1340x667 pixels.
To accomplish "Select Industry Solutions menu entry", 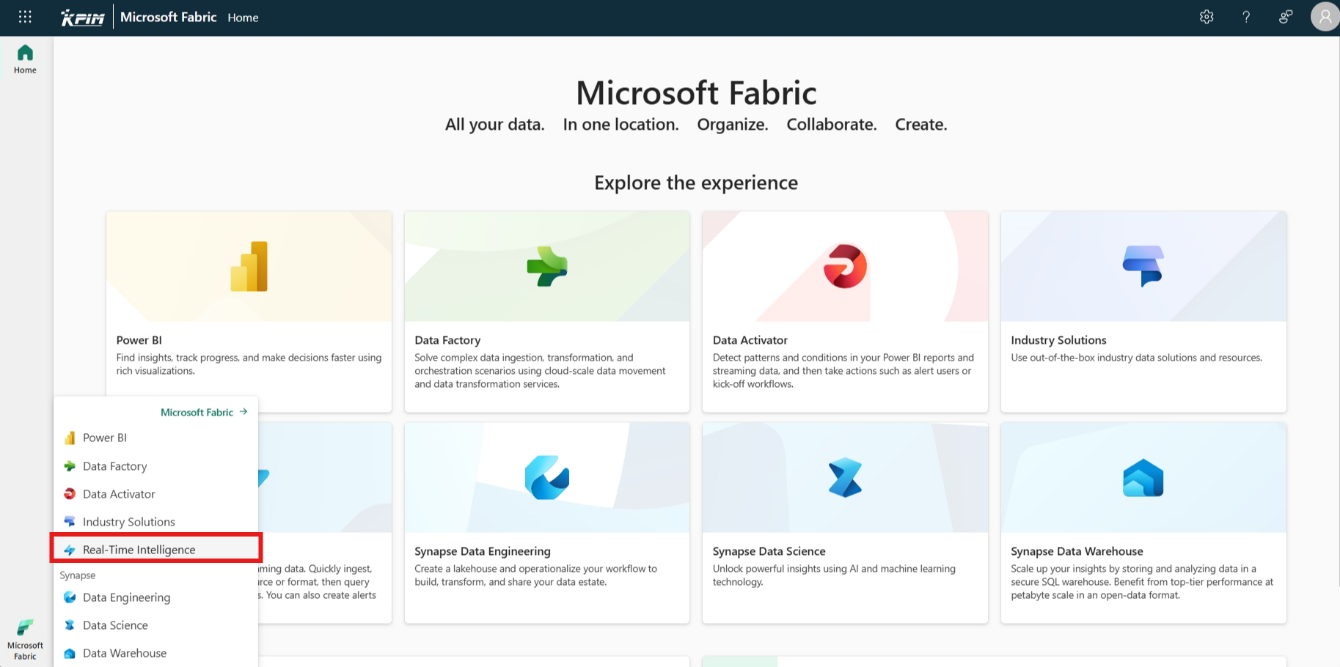I will tap(156, 522).
